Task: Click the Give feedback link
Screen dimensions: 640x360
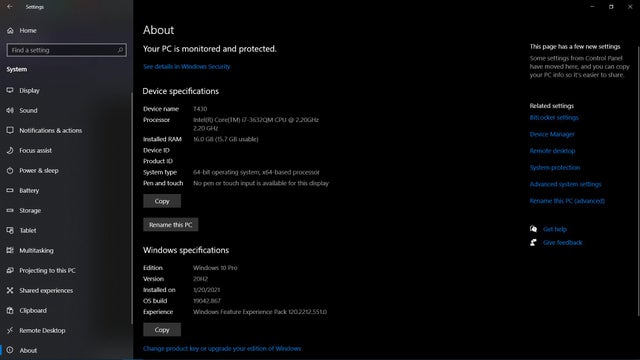Action: pyautogui.click(x=562, y=242)
